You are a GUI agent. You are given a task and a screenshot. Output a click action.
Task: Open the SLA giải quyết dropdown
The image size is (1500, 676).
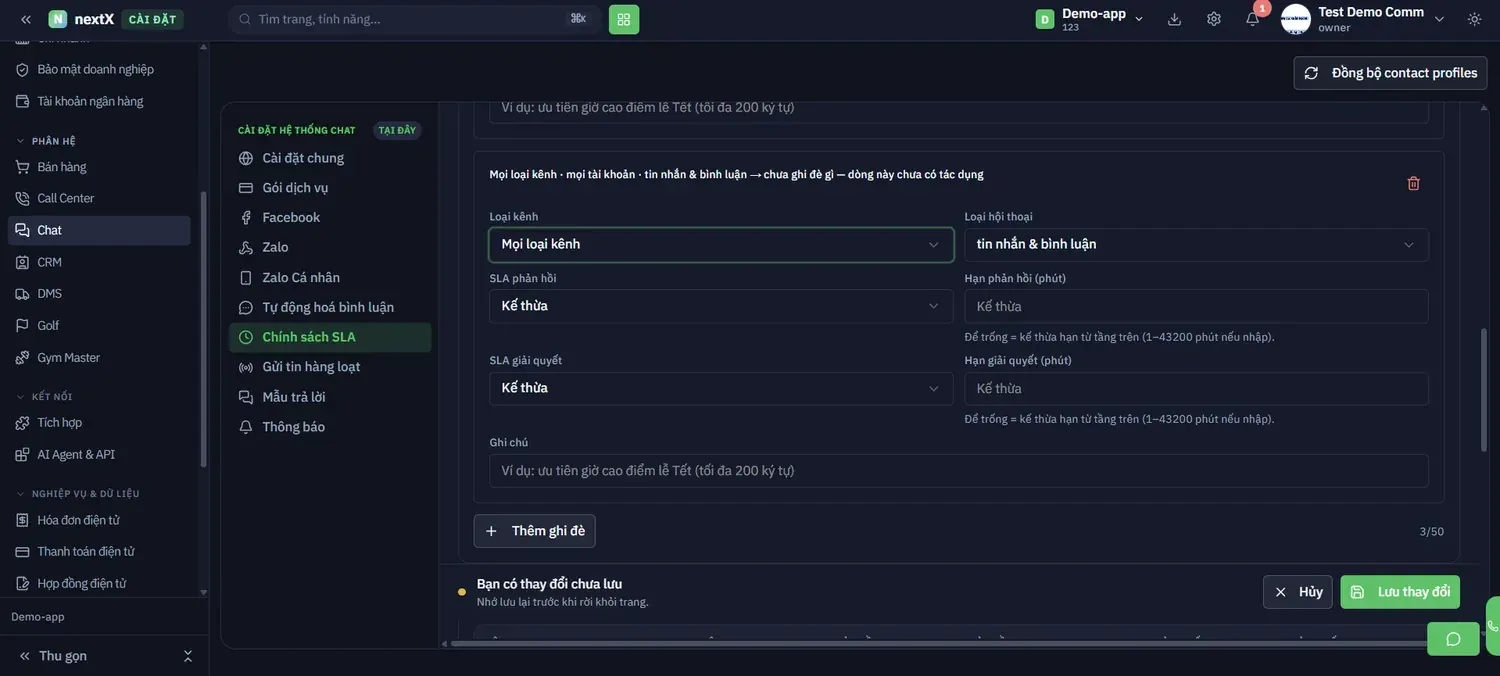[721, 388]
